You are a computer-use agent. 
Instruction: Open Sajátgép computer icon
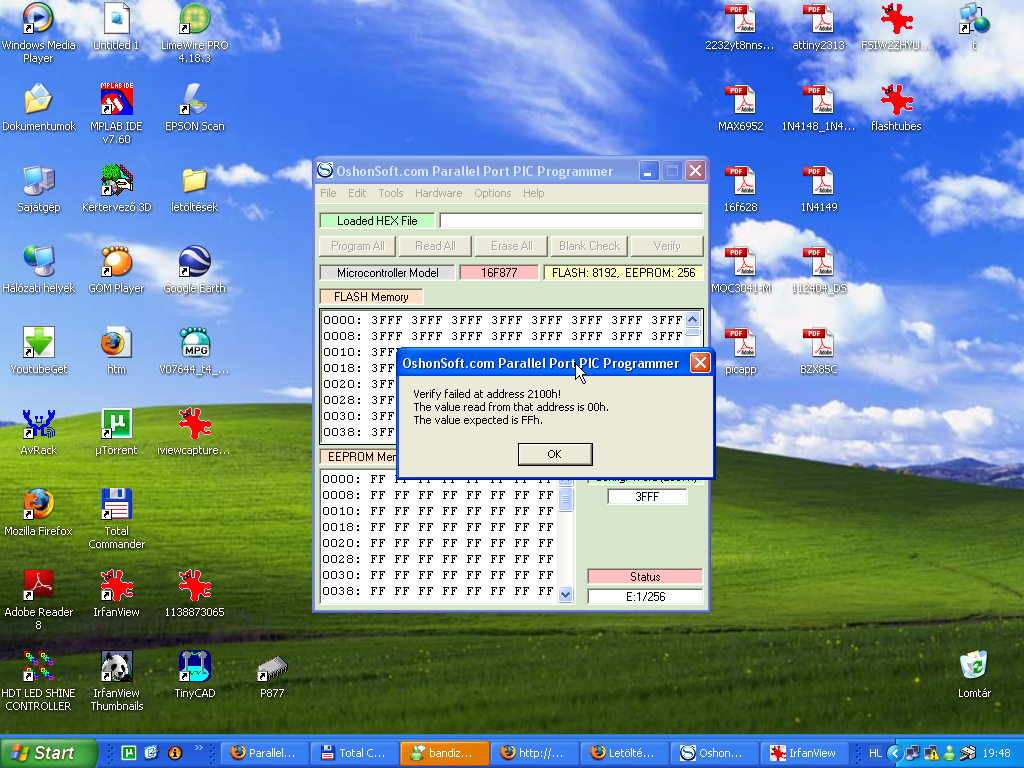point(39,189)
